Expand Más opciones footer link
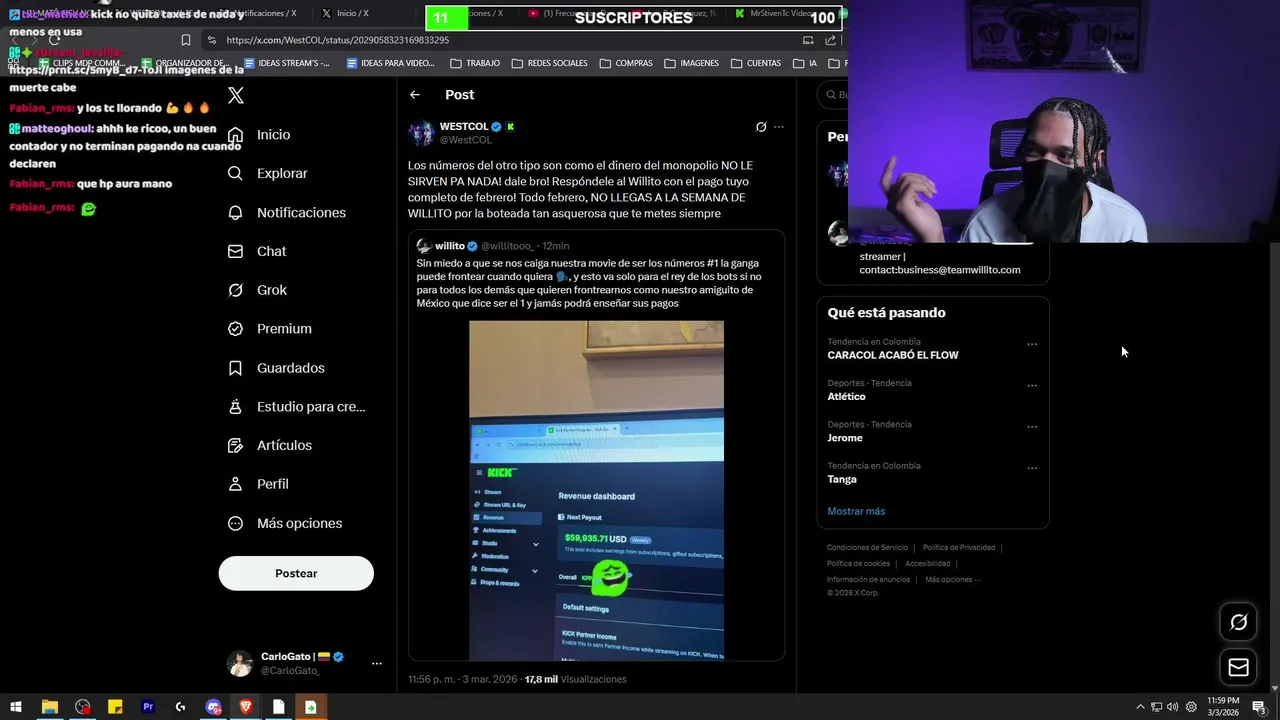Image resolution: width=1280 pixels, height=720 pixels. click(952, 580)
